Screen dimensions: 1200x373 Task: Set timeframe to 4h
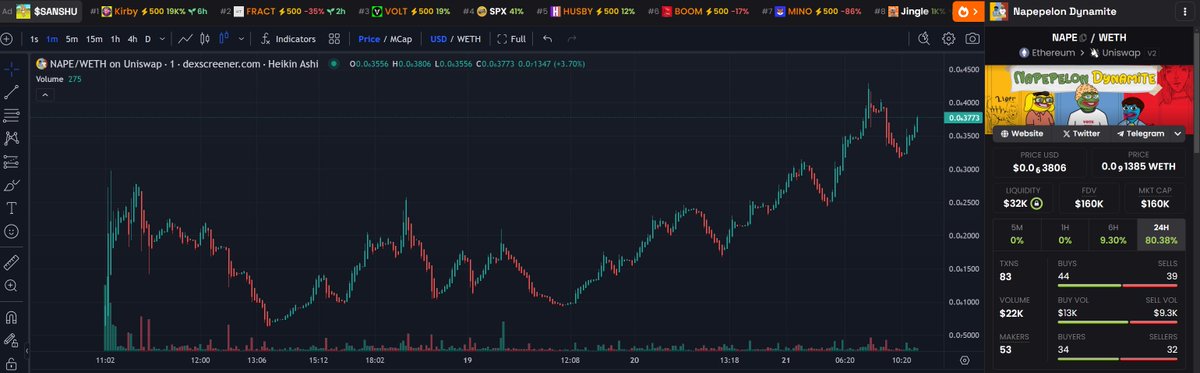point(131,39)
